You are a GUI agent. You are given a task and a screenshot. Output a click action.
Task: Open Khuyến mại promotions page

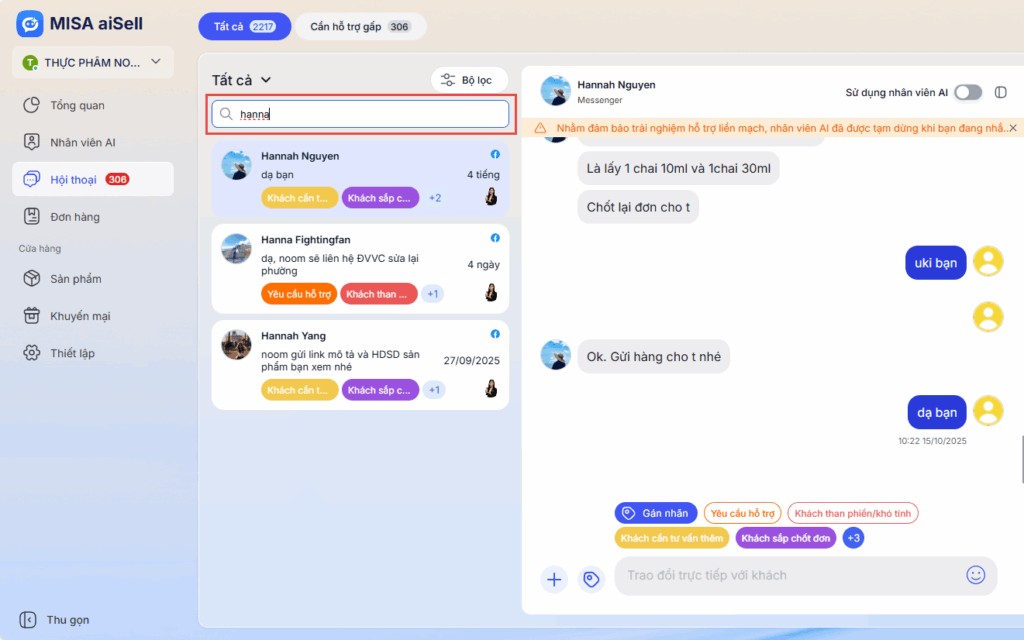tap(80, 316)
